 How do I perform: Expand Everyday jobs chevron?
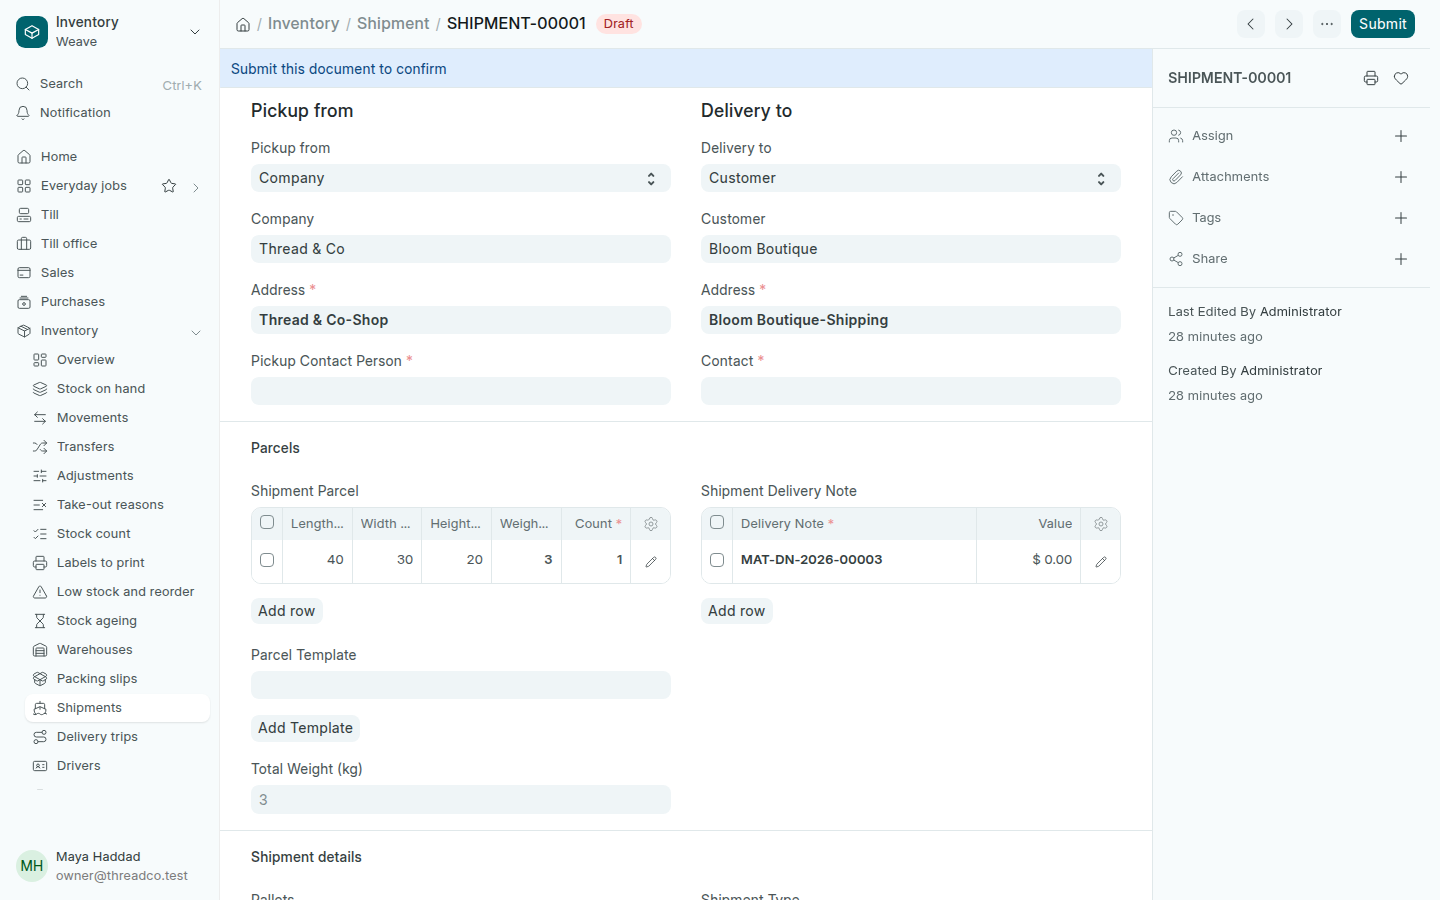coord(196,187)
